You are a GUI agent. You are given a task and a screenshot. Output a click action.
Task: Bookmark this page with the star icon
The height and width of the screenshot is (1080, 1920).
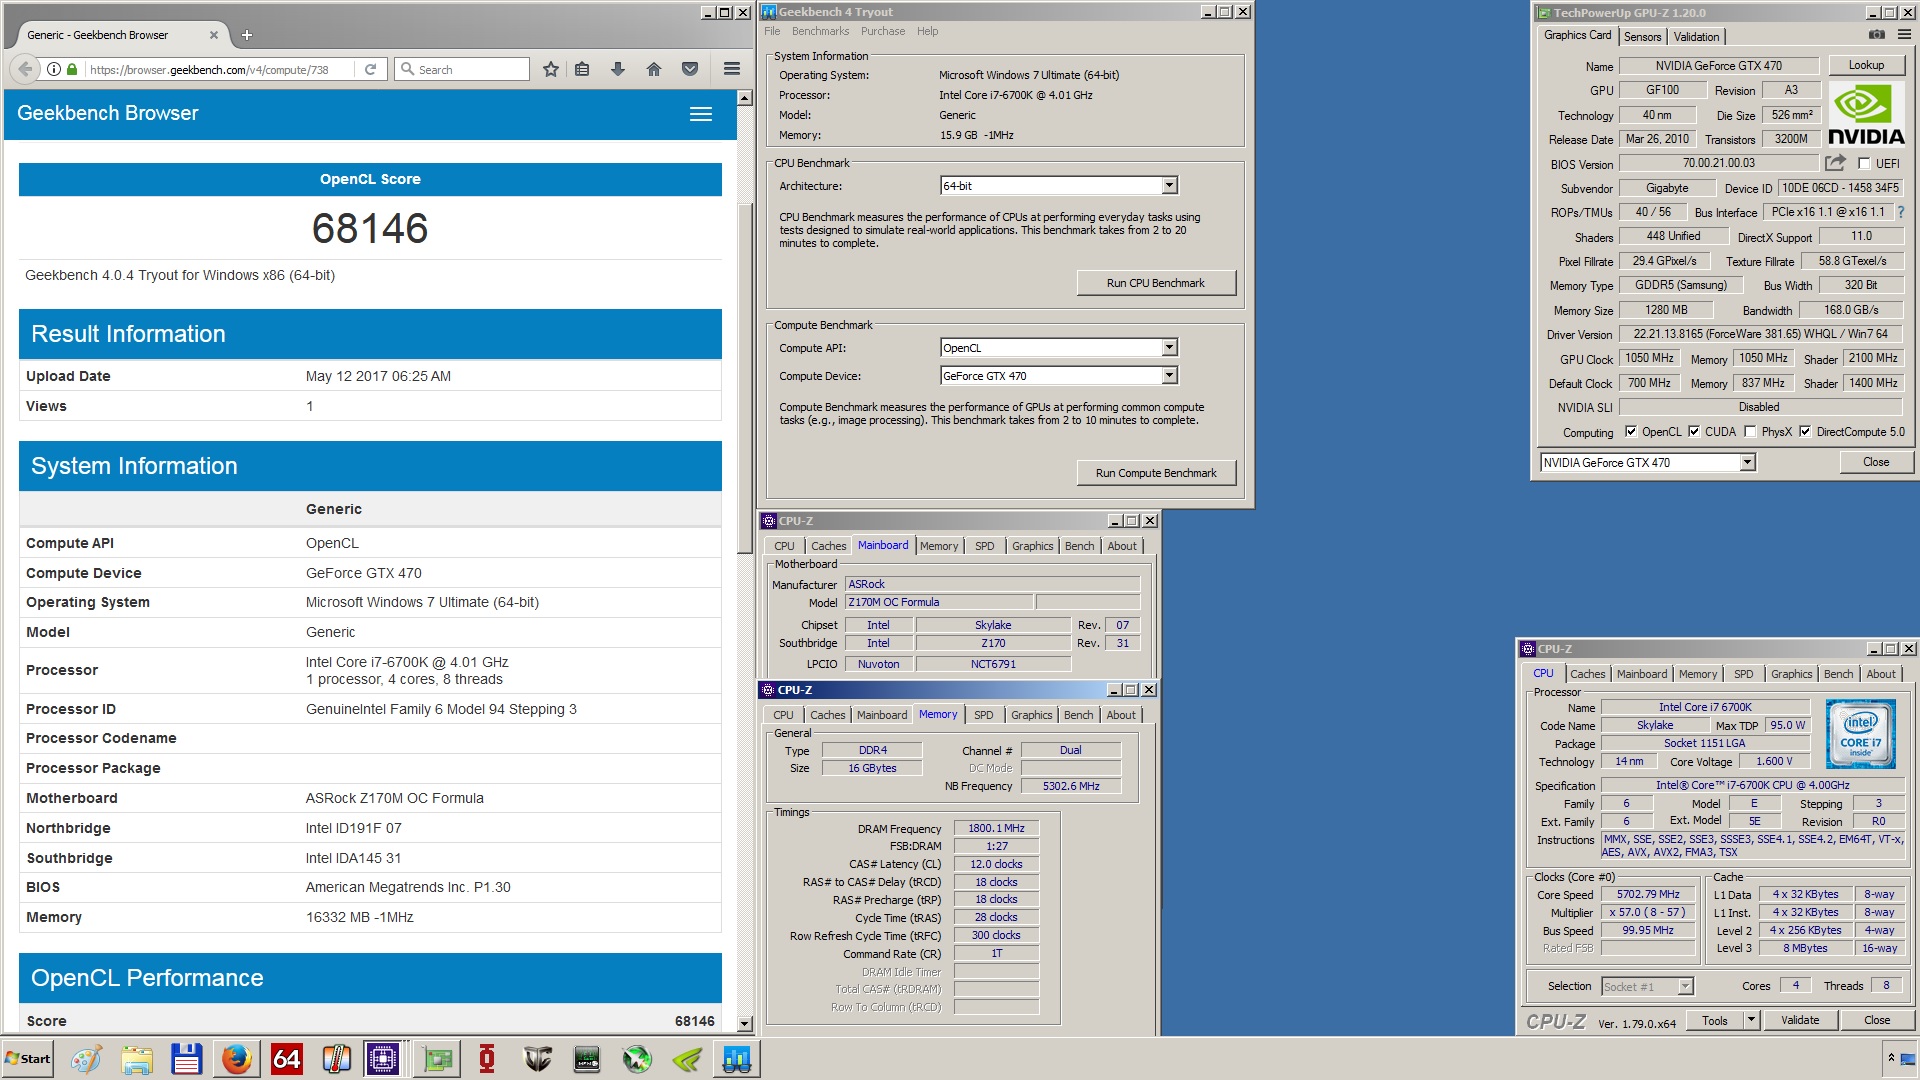550,69
